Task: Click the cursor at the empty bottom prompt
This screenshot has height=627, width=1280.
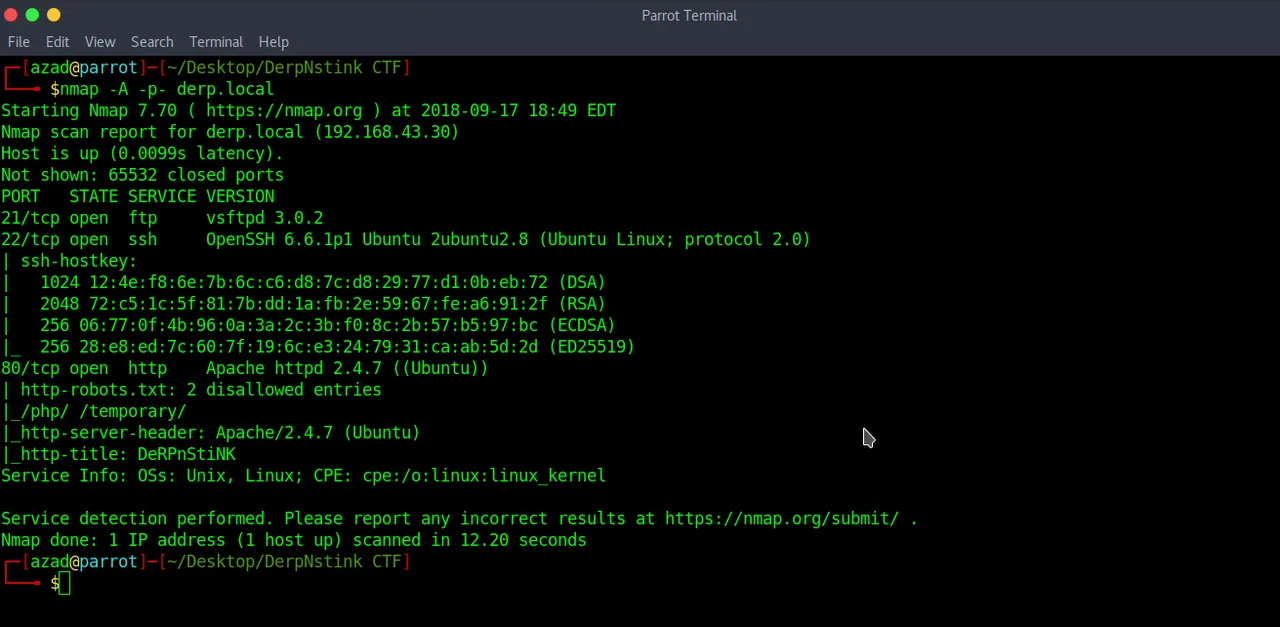Action: click(65, 583)
